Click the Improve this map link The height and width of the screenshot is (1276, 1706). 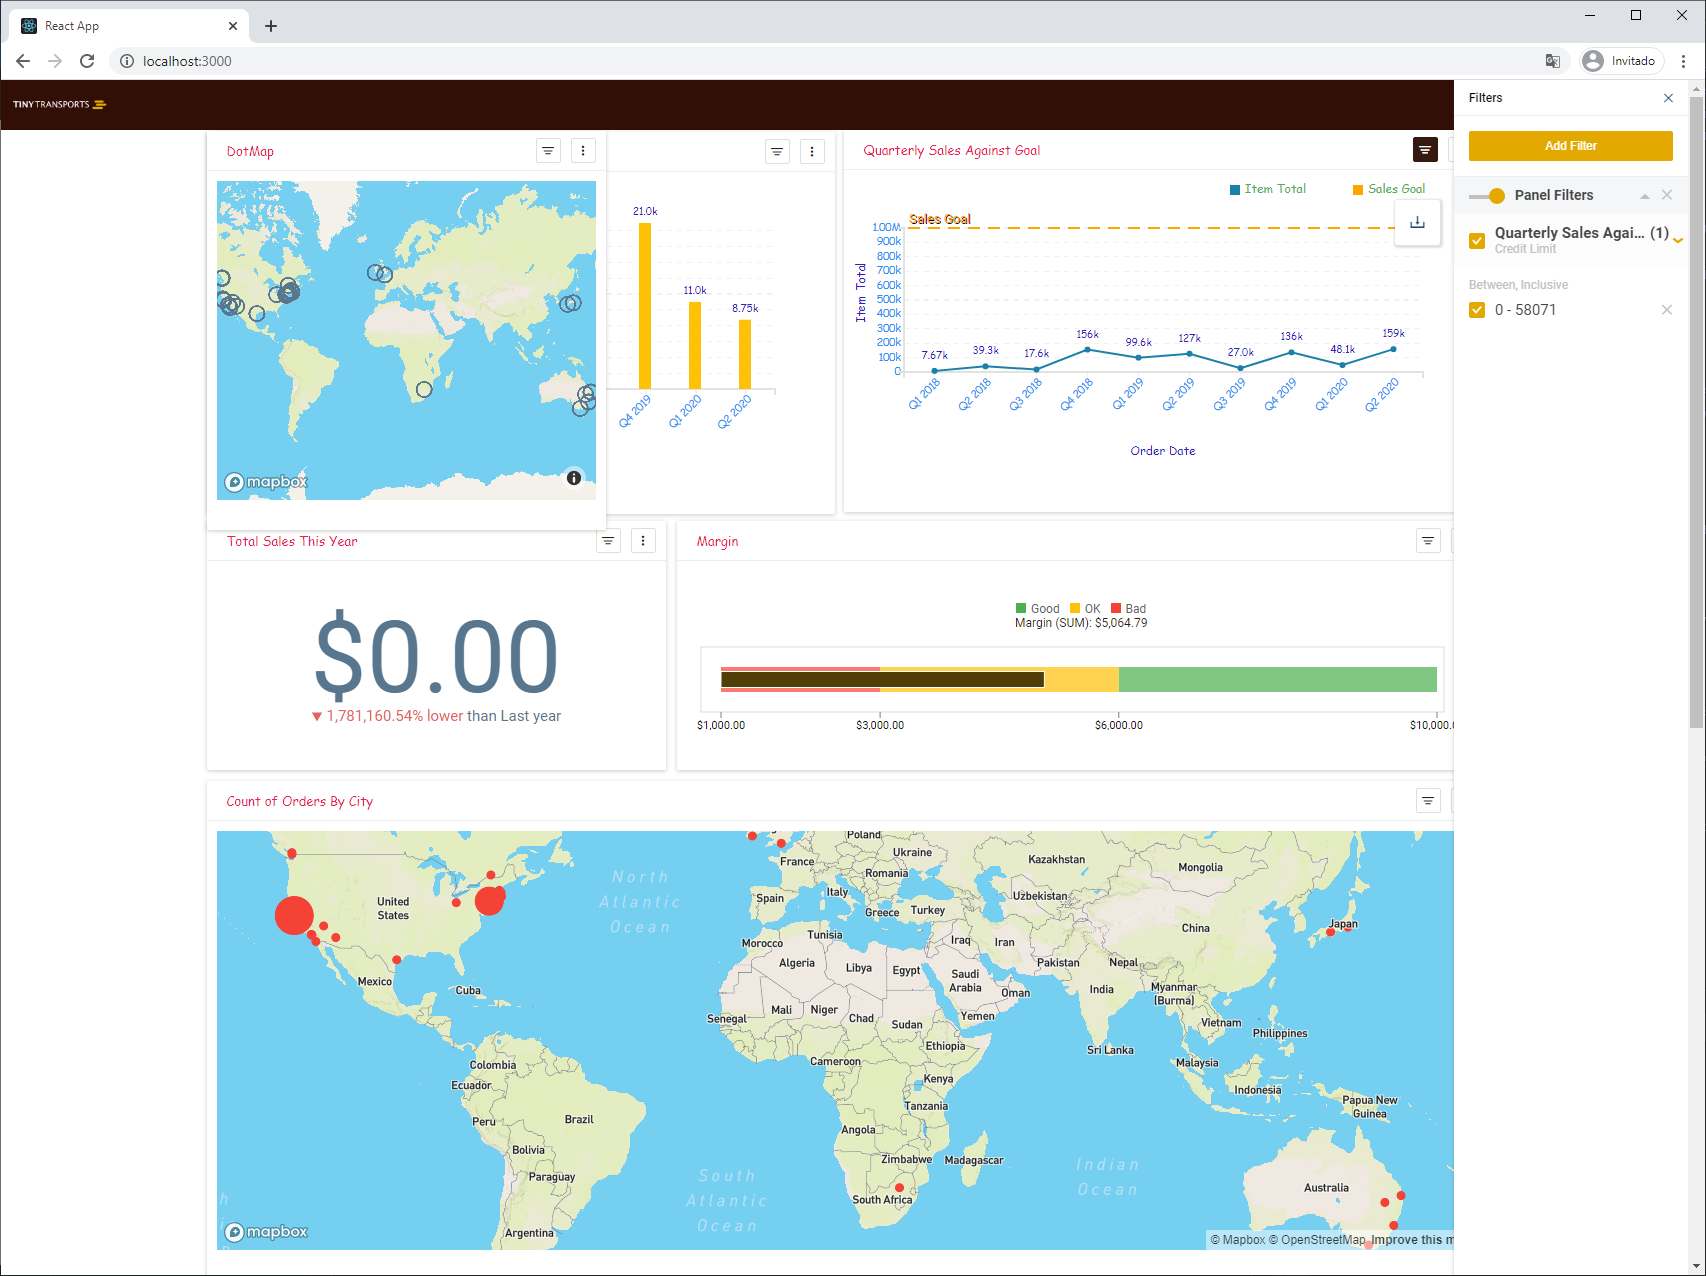coord(1411,1239)
